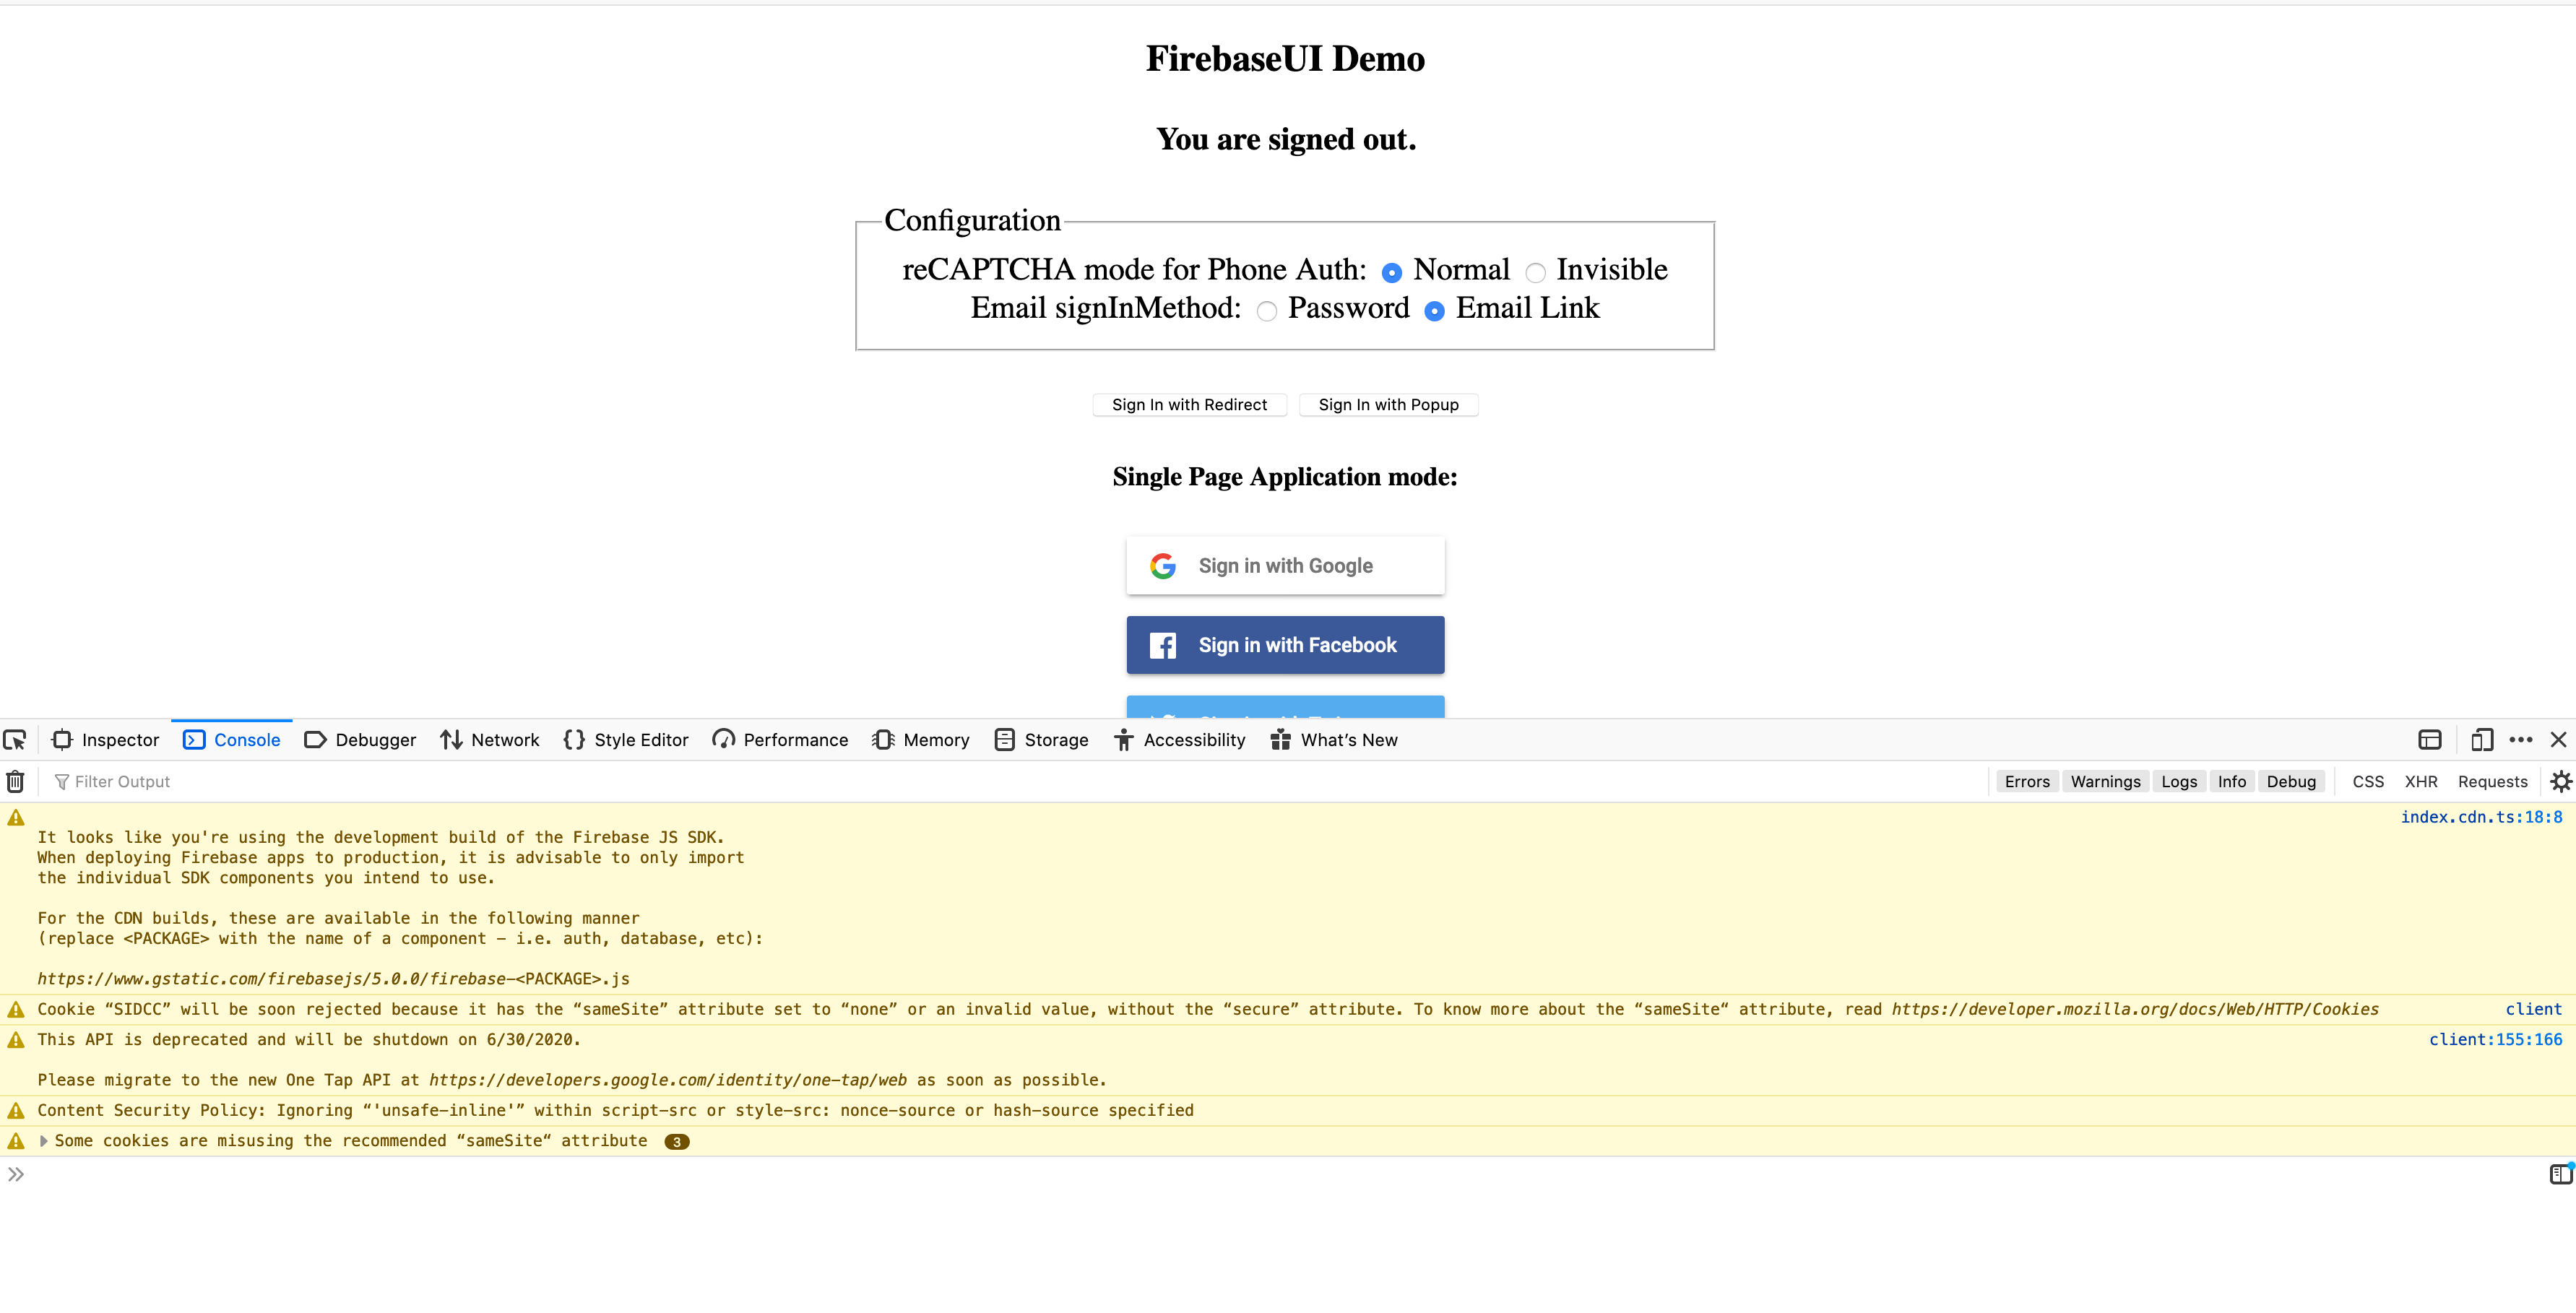
Task: Select Password as Email signInMethod
Action: (1266, 311)
